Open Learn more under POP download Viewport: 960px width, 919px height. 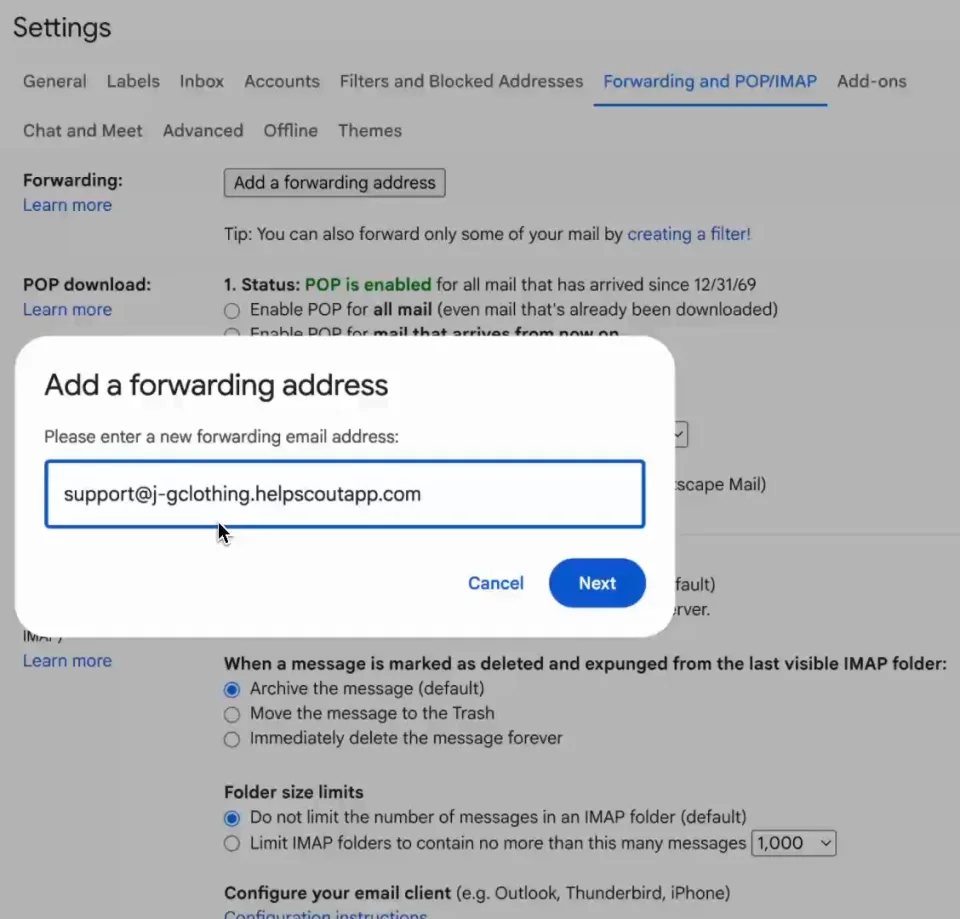pyautogui.click(x=67, y=310)
